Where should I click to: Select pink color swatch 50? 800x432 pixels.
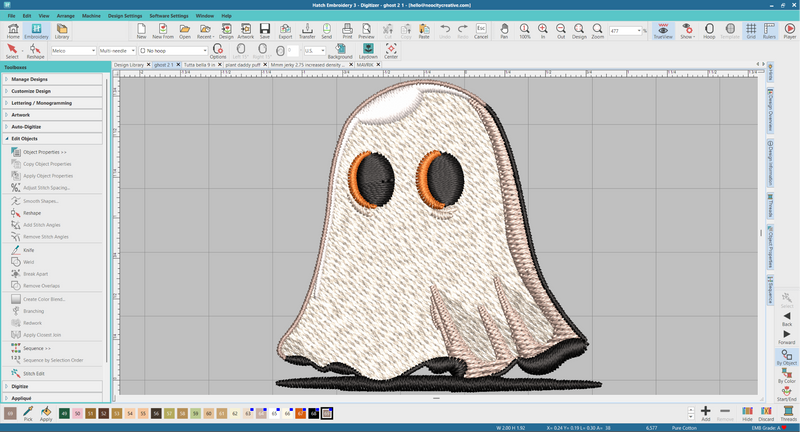pyautogui.click(x=78, y=413)
